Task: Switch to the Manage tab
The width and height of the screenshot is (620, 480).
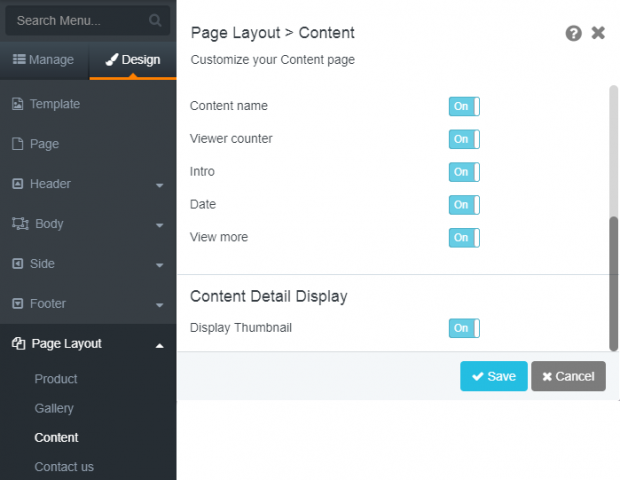Action: tap(43, 60)
